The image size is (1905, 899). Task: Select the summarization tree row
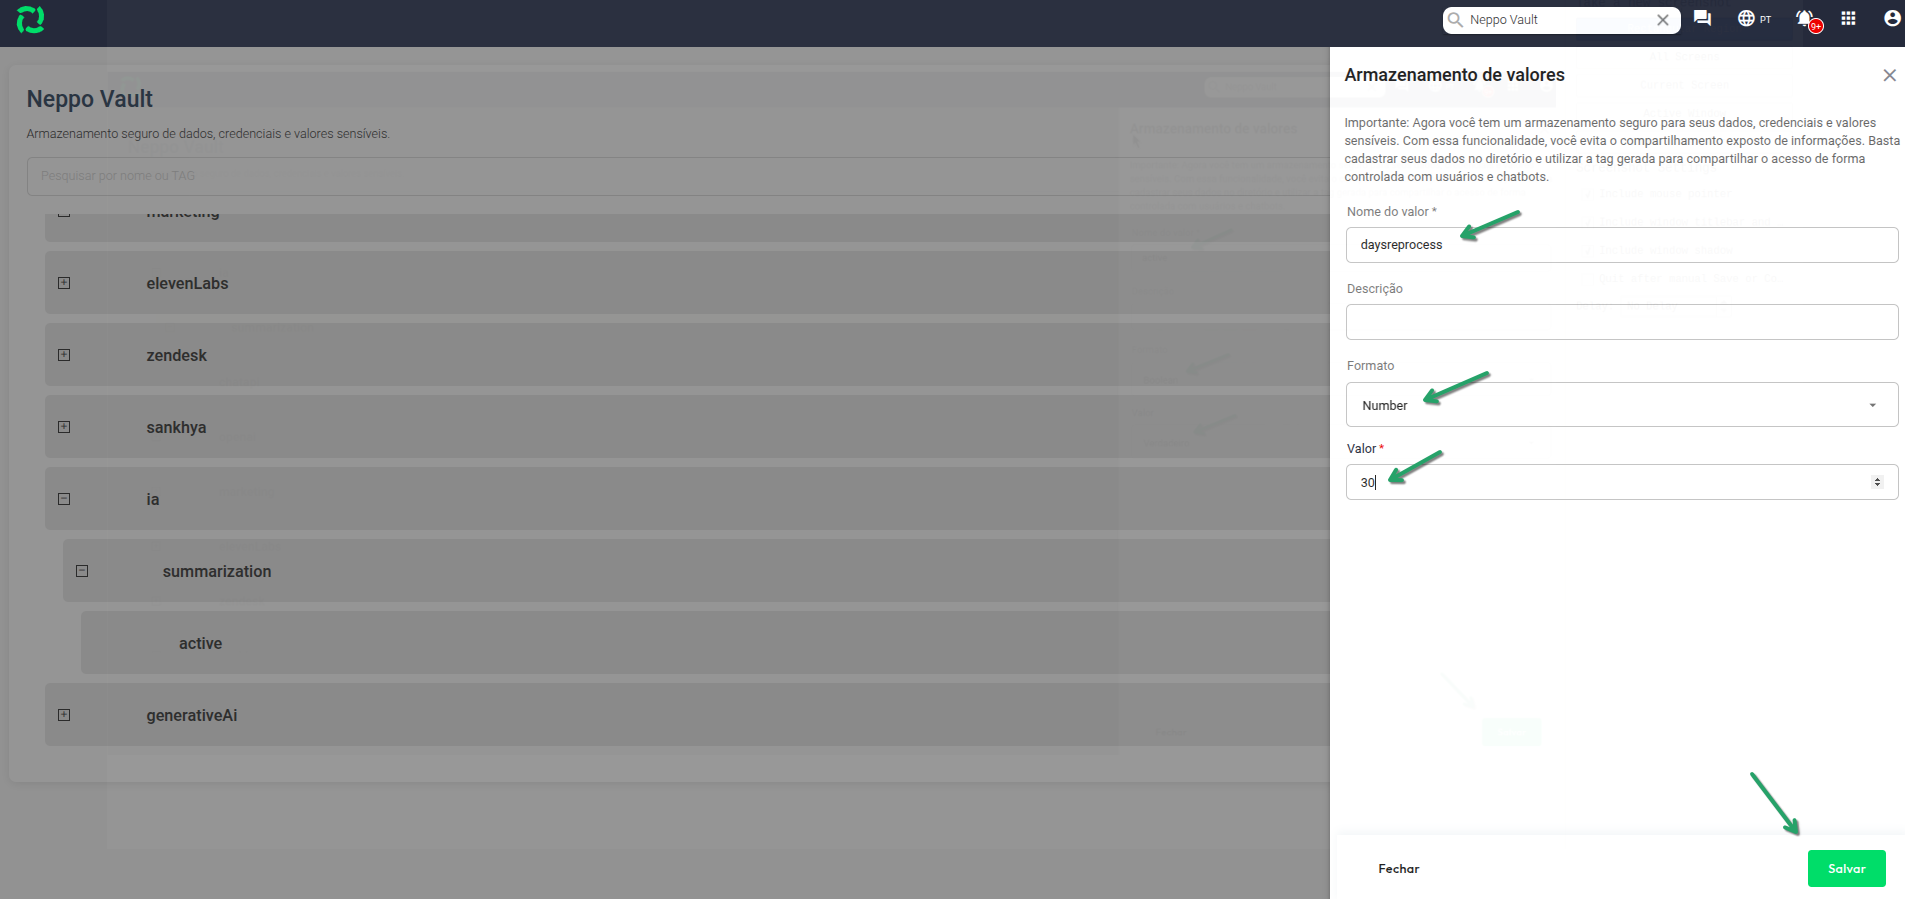(x=696, y=571)
